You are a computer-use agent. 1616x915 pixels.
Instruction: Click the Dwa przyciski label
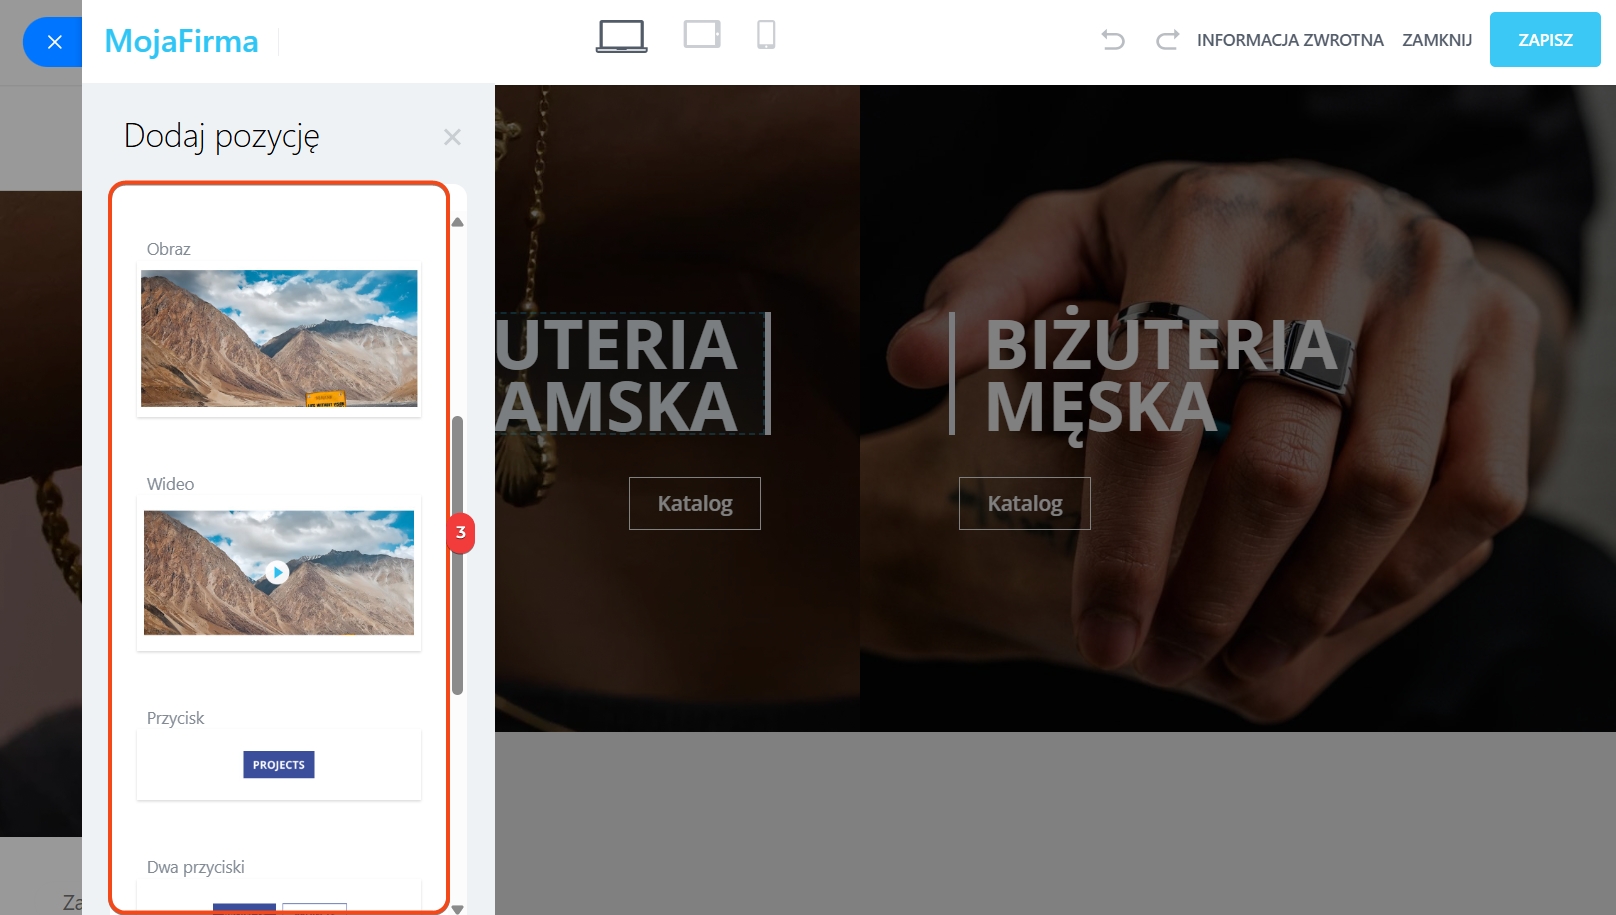click(x=195, y=867)
